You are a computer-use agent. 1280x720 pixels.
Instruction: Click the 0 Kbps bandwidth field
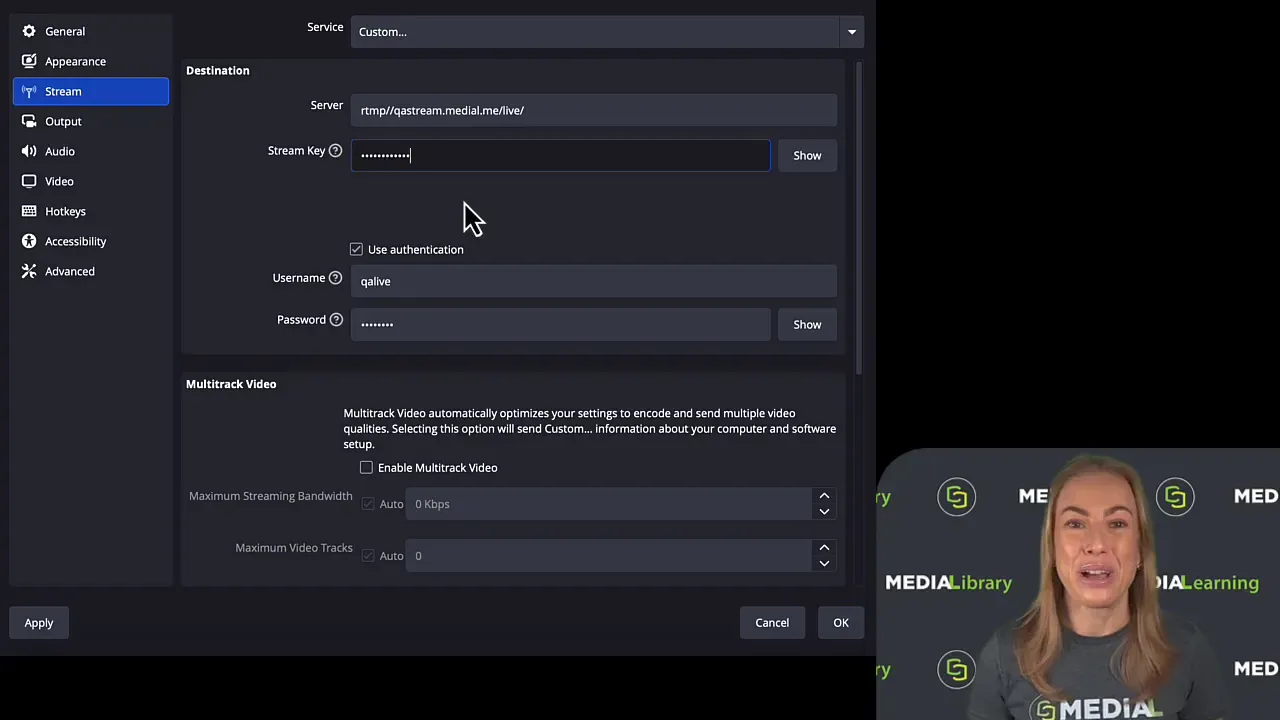pos(610,504)
